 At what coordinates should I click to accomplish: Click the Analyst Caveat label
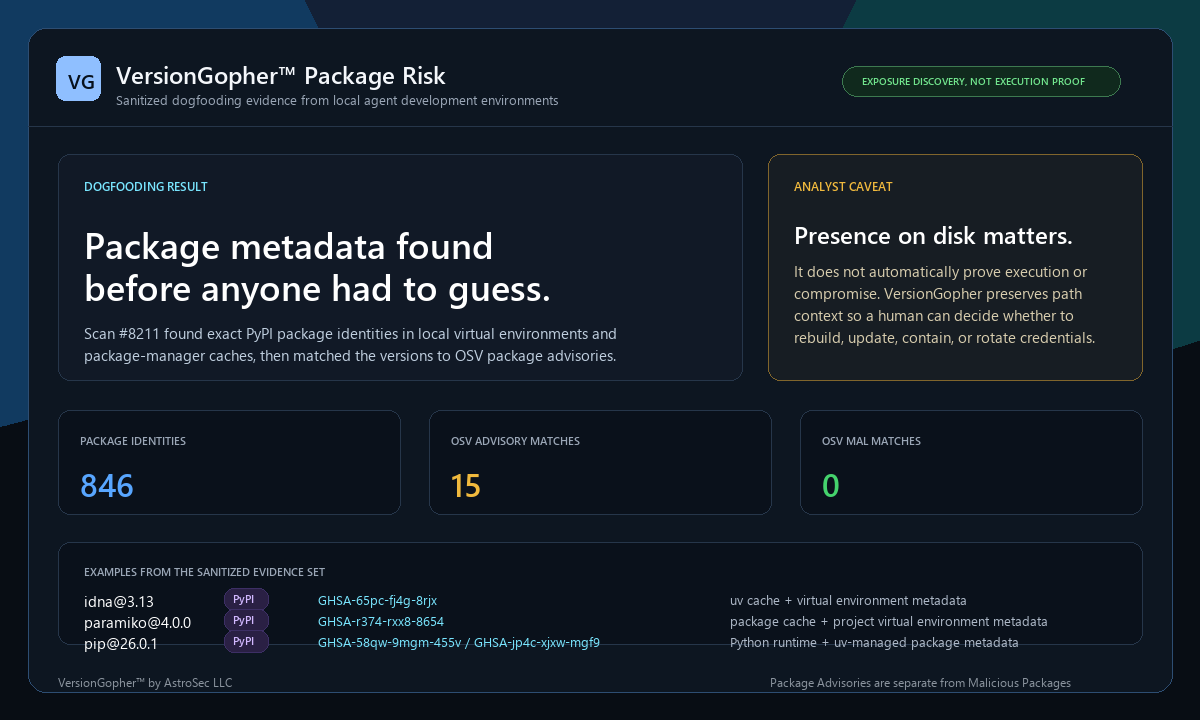843,187
